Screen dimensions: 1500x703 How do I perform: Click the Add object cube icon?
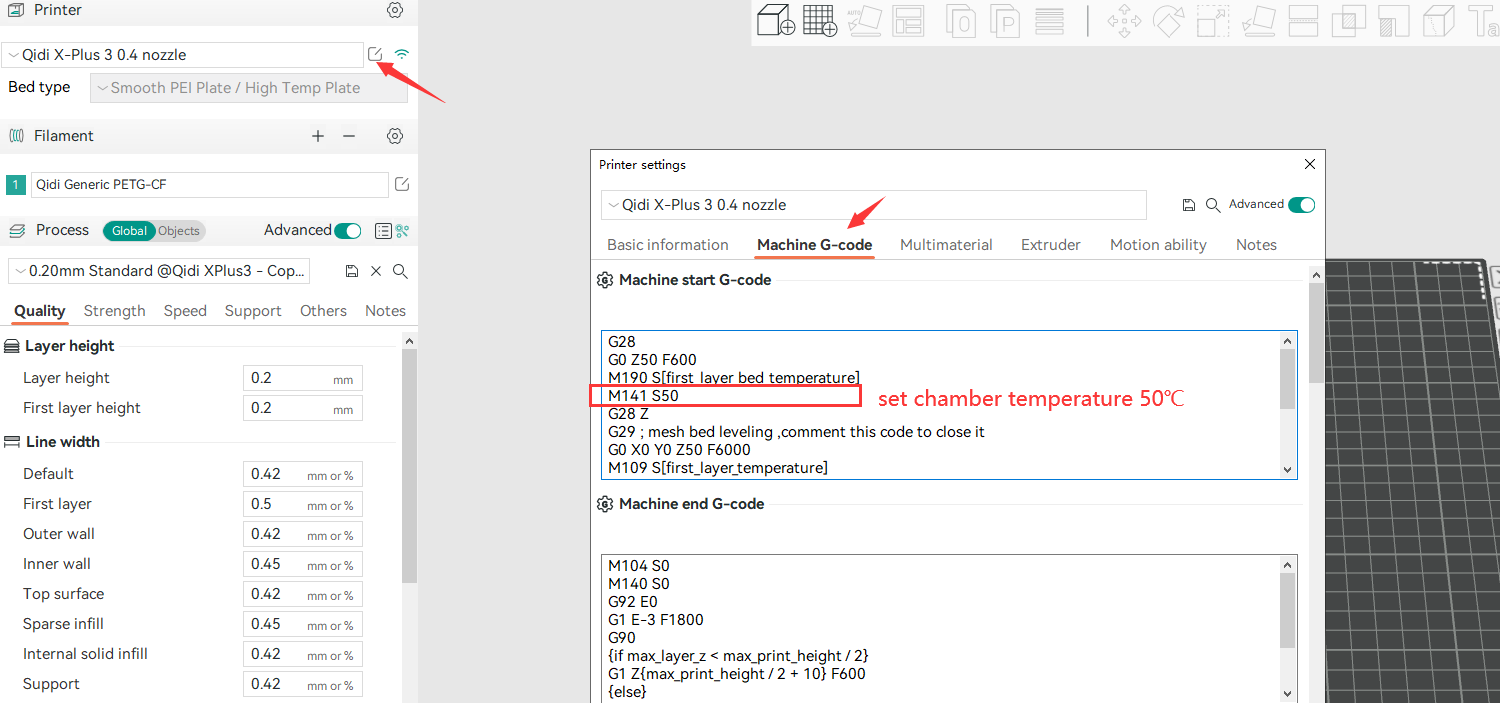pos(776,21)
